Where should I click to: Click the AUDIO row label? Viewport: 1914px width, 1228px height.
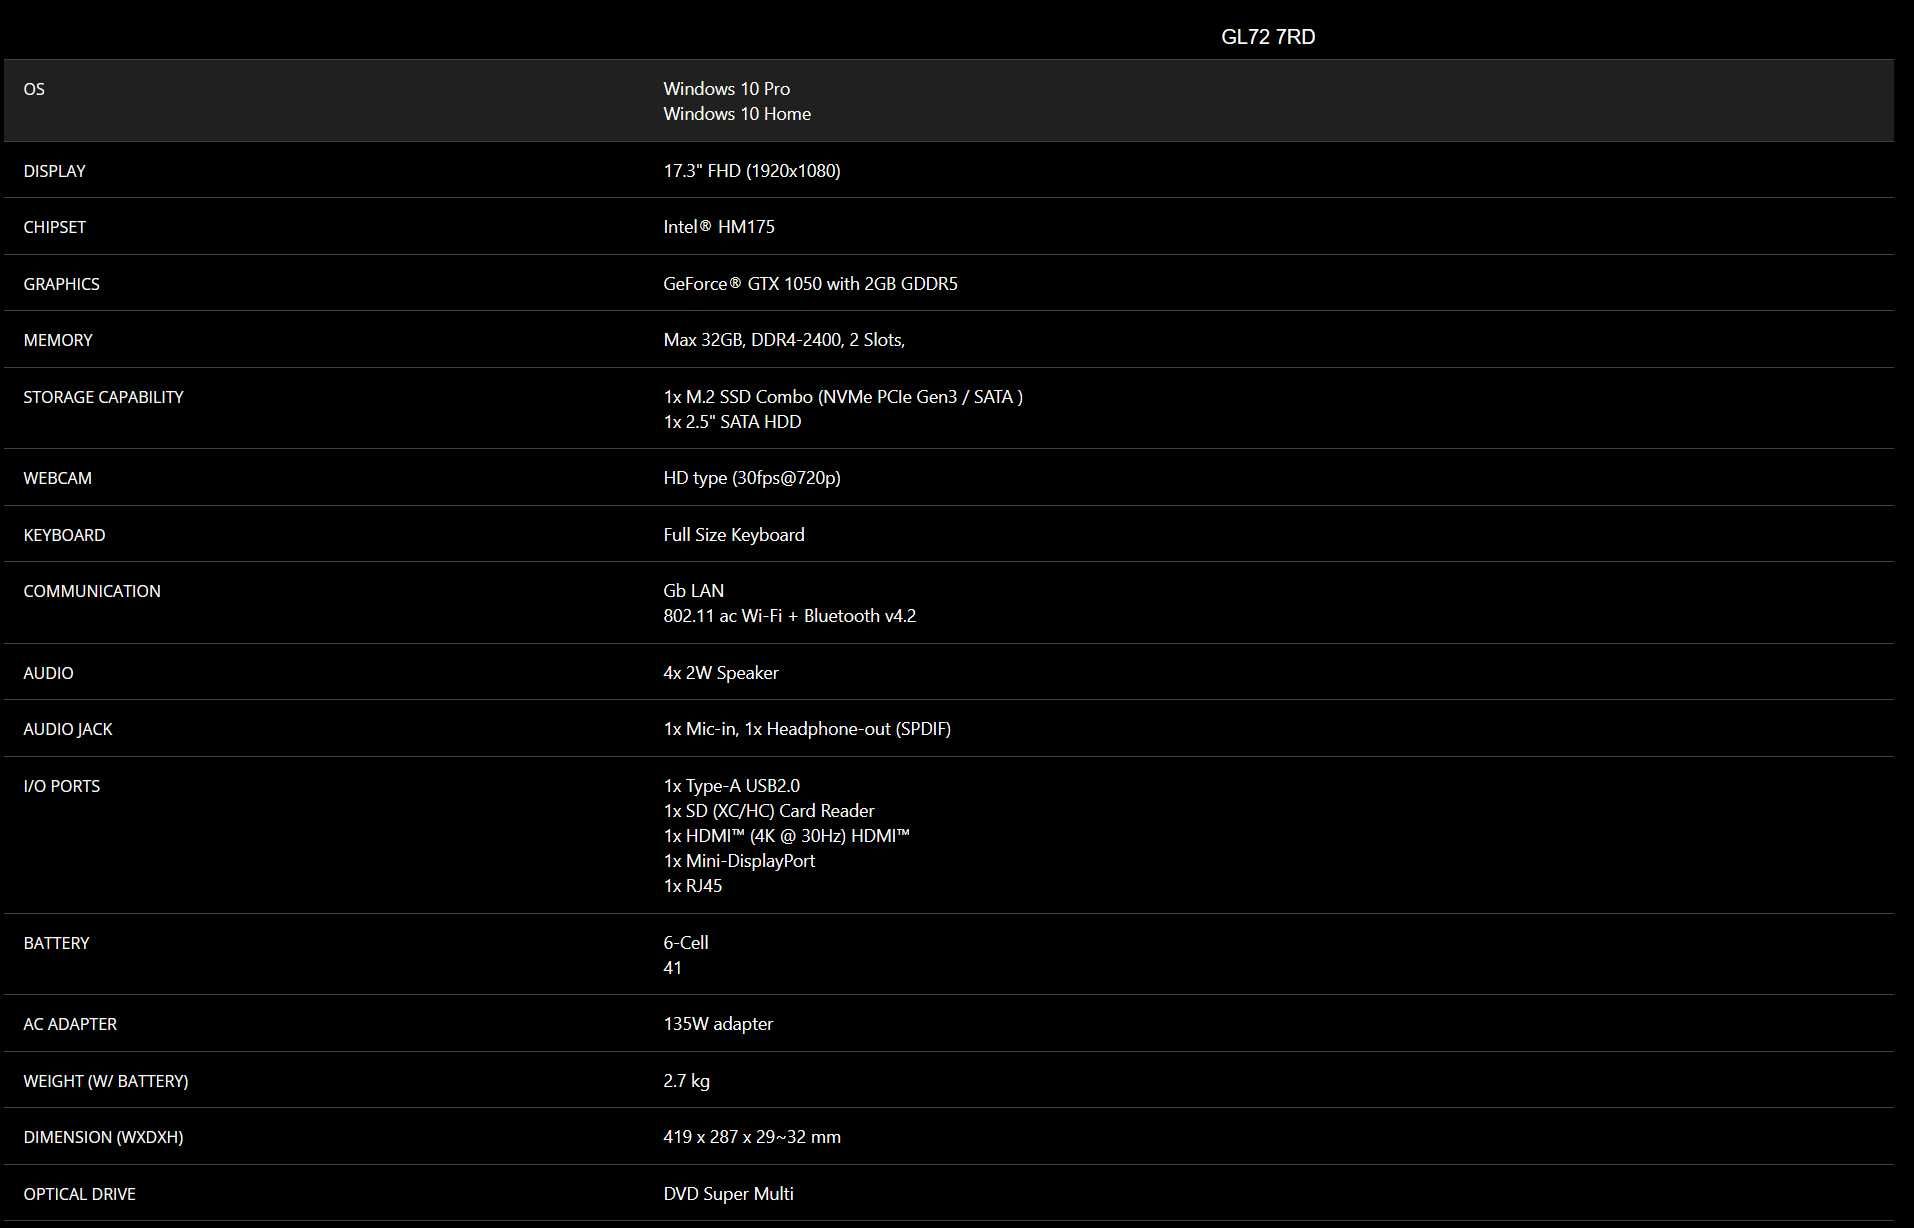click(x=48, y=673)
